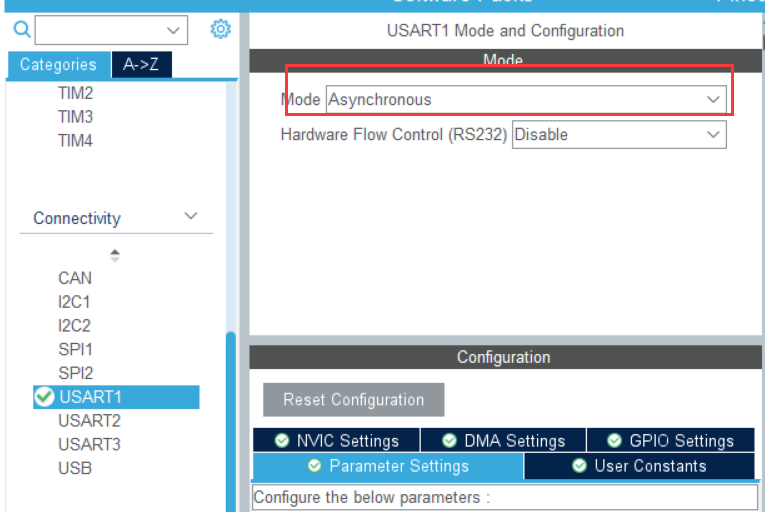Image resolution: width=765 pixels, height=512 pixels.
Task: Click the Configuration section header
Action: click(505, 357)
